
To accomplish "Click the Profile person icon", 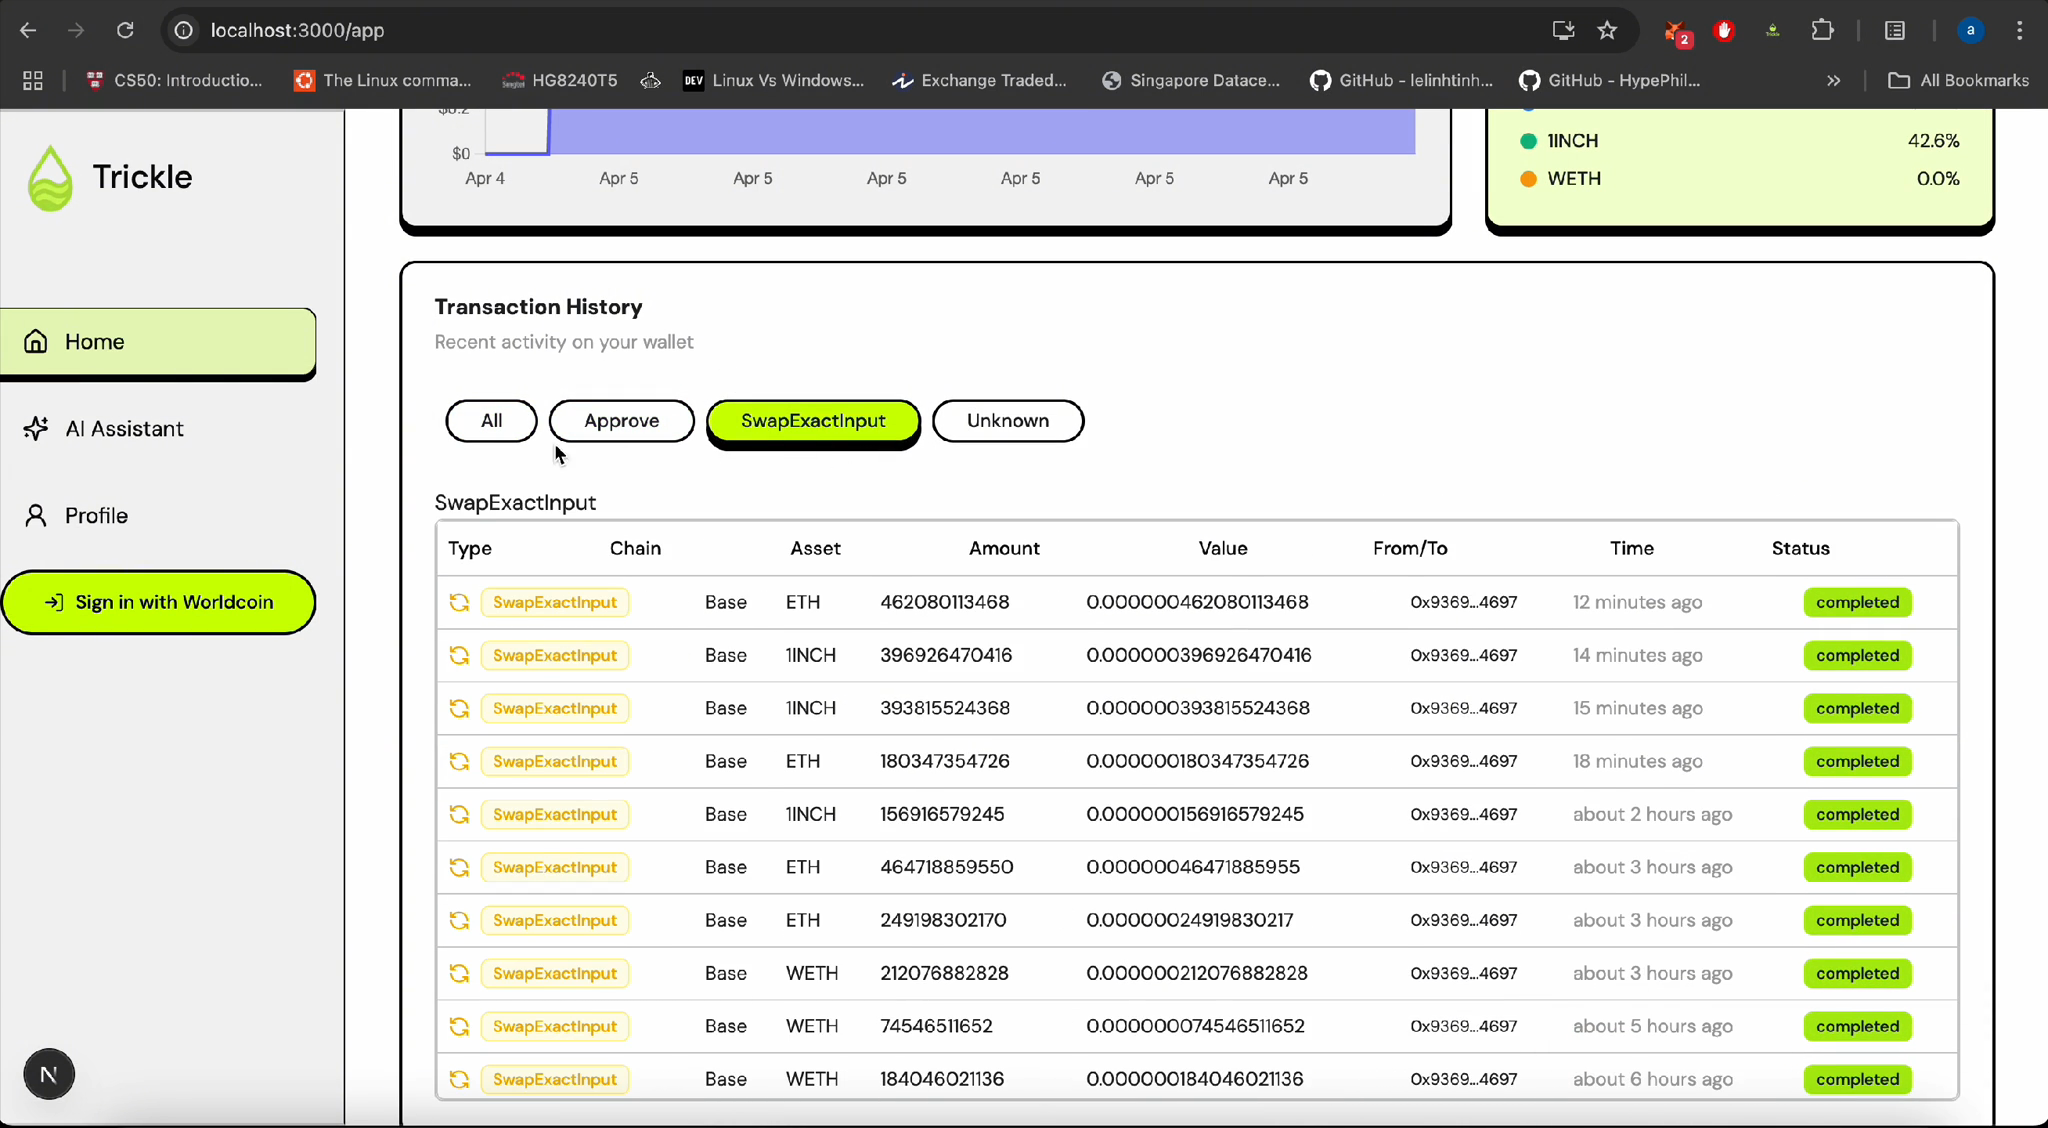I will point(36,516).
